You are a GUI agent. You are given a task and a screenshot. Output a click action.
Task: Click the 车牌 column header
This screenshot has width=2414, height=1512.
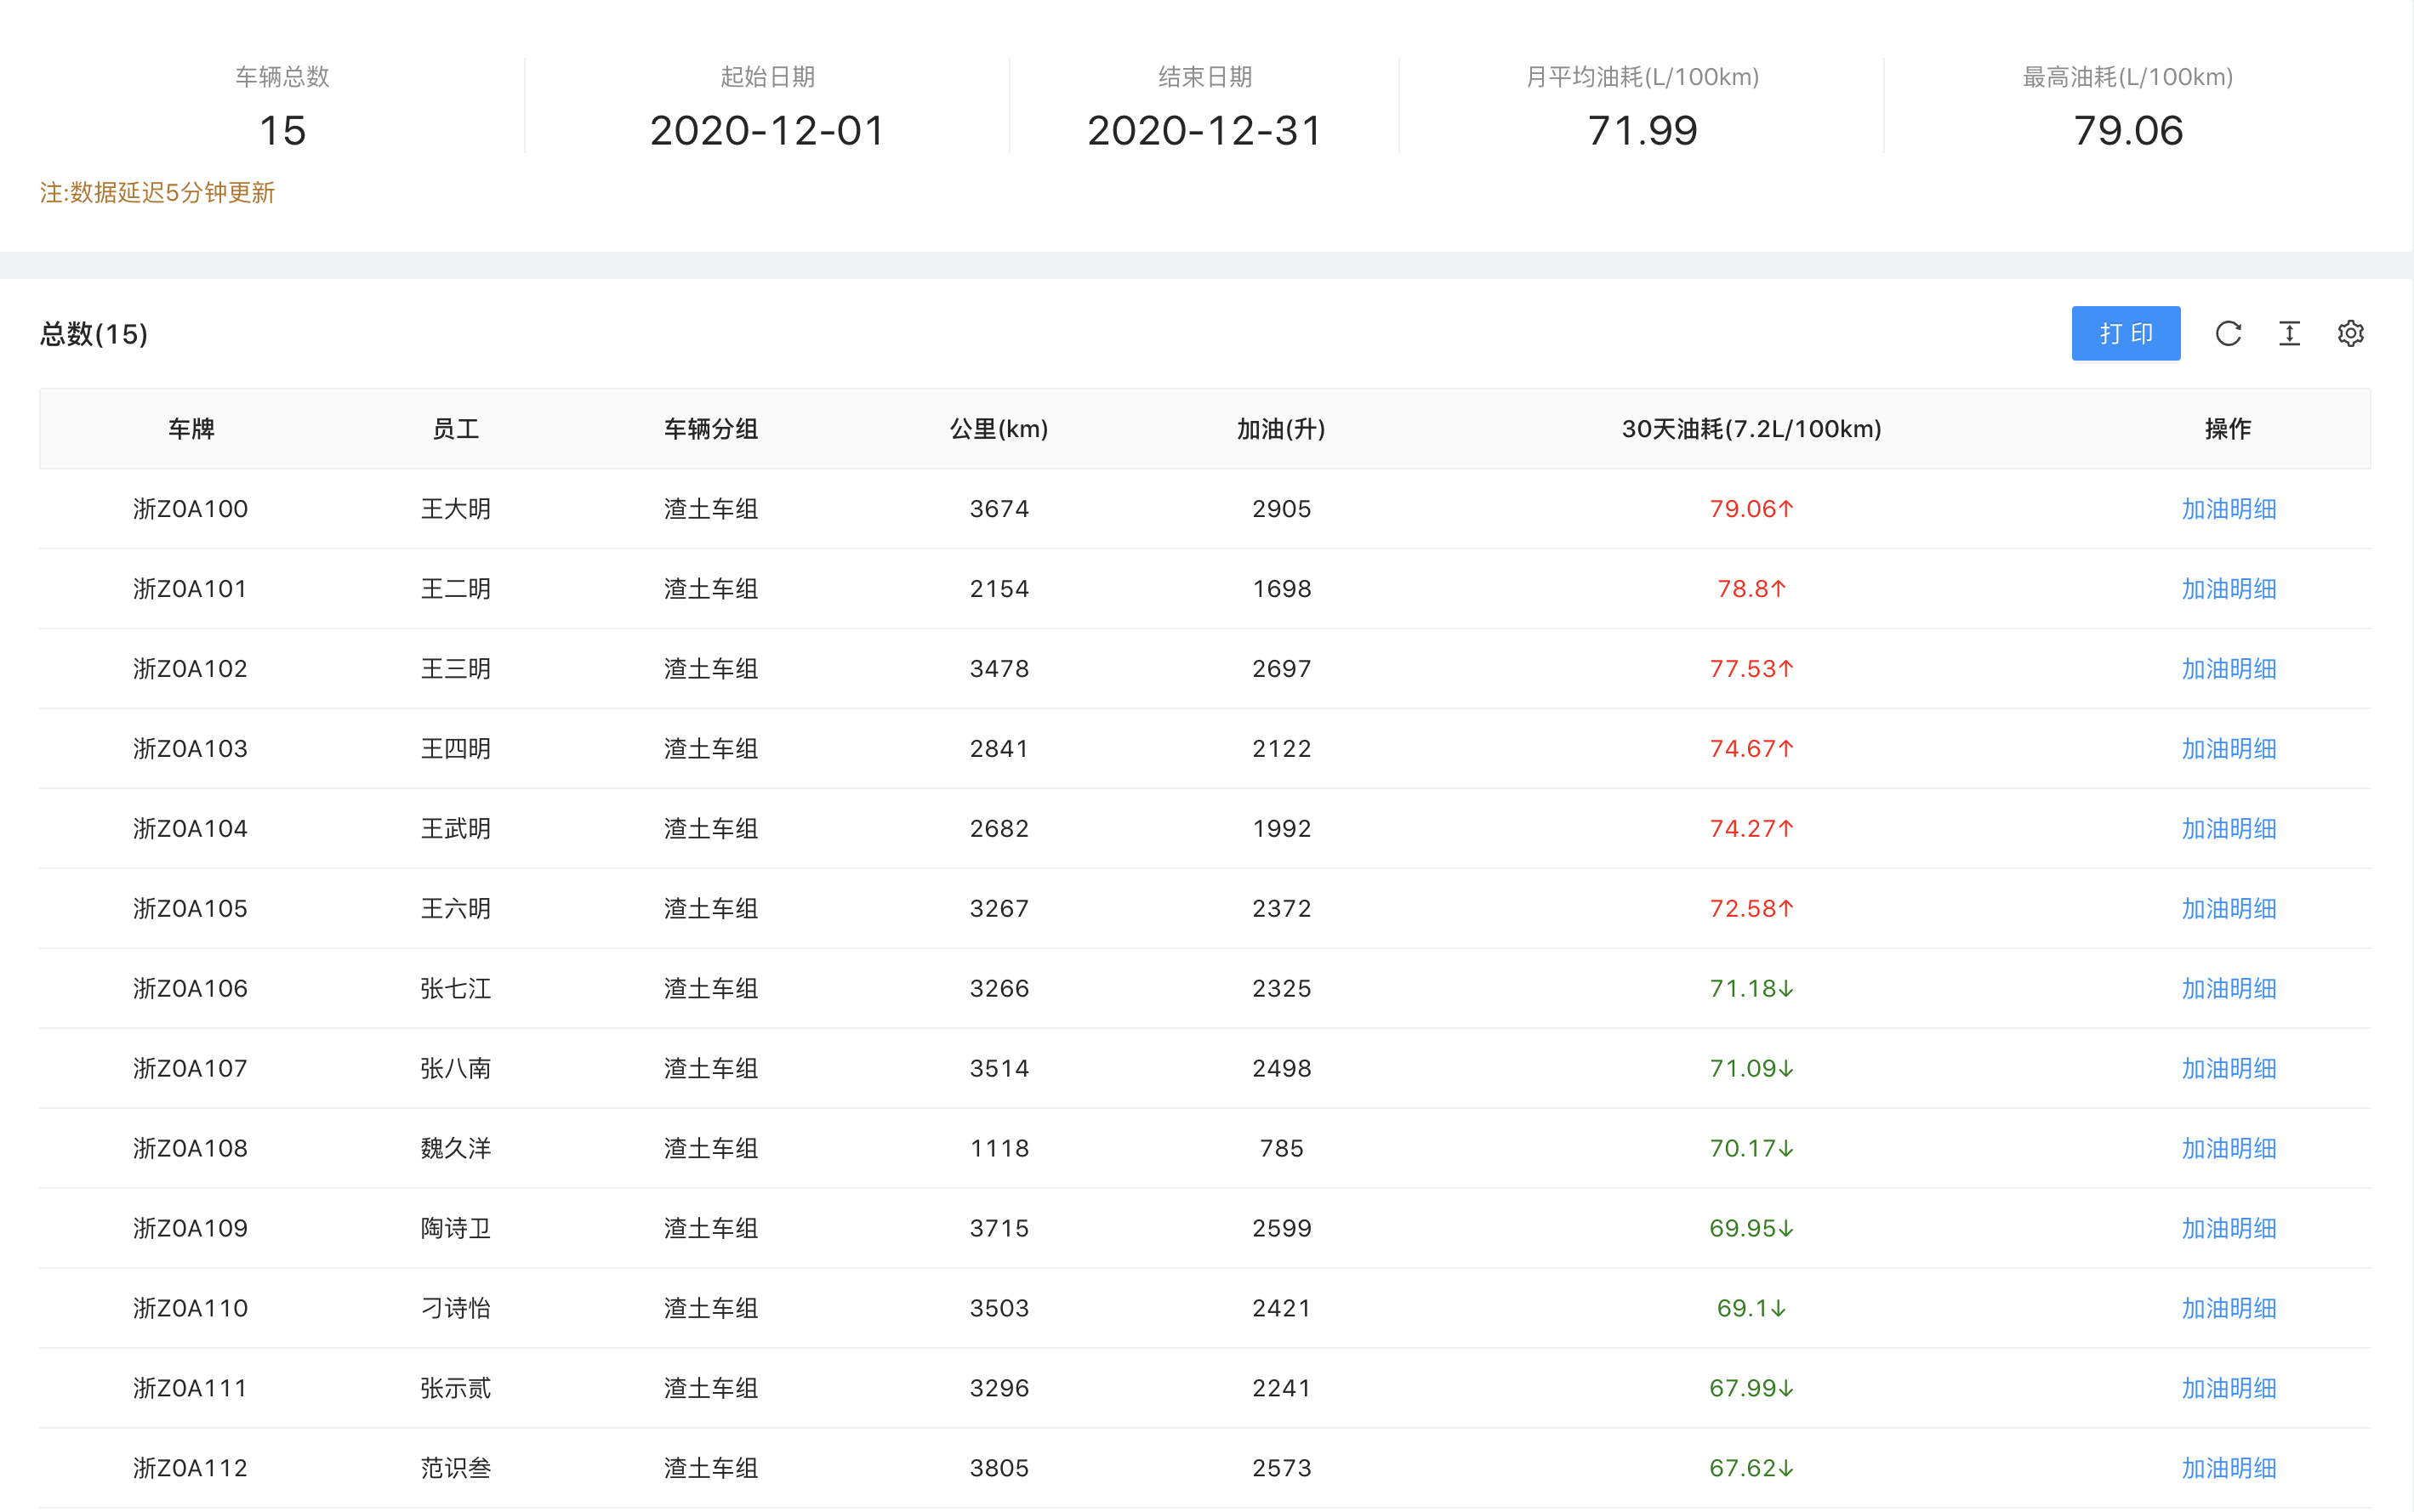[x=191, y=429]
